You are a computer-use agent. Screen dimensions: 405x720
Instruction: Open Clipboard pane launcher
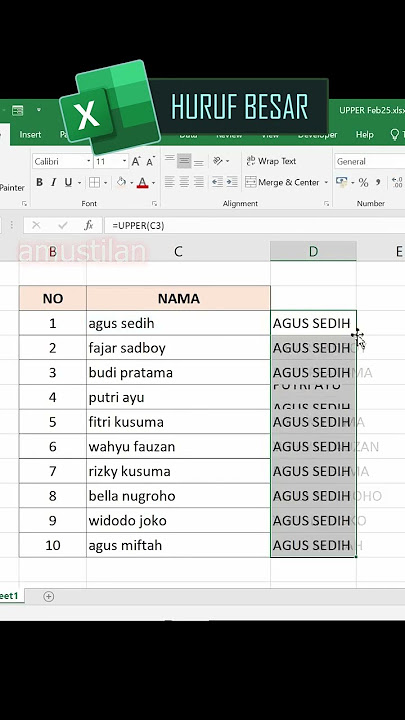click(24, 203)
